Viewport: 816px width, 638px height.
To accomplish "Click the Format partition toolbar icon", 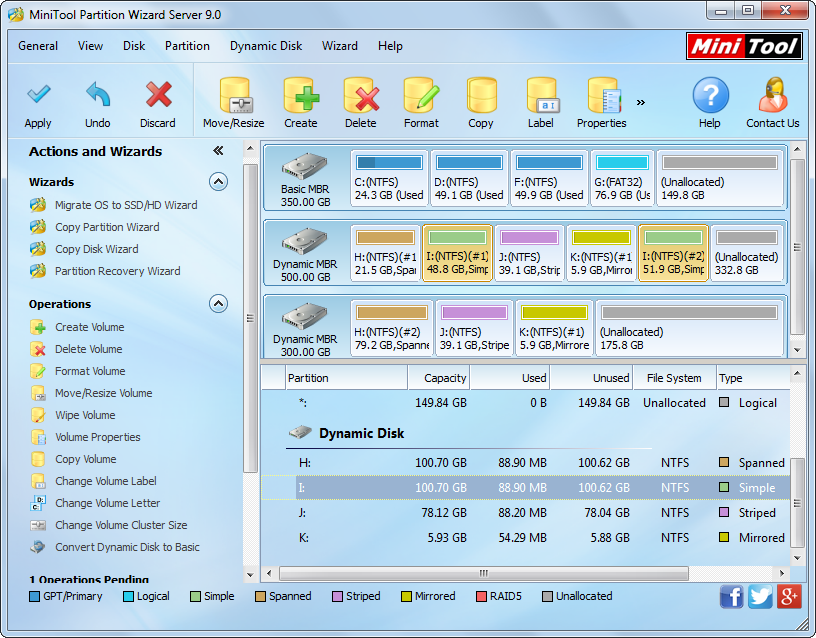I will (421, 95).
